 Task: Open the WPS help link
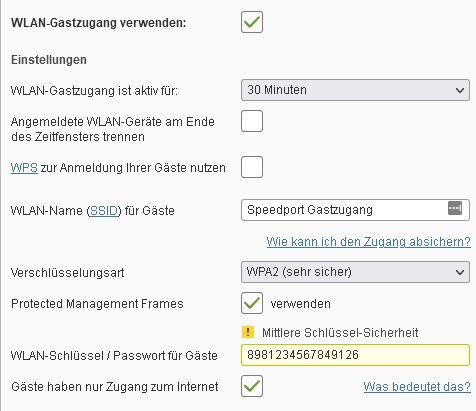24,167
